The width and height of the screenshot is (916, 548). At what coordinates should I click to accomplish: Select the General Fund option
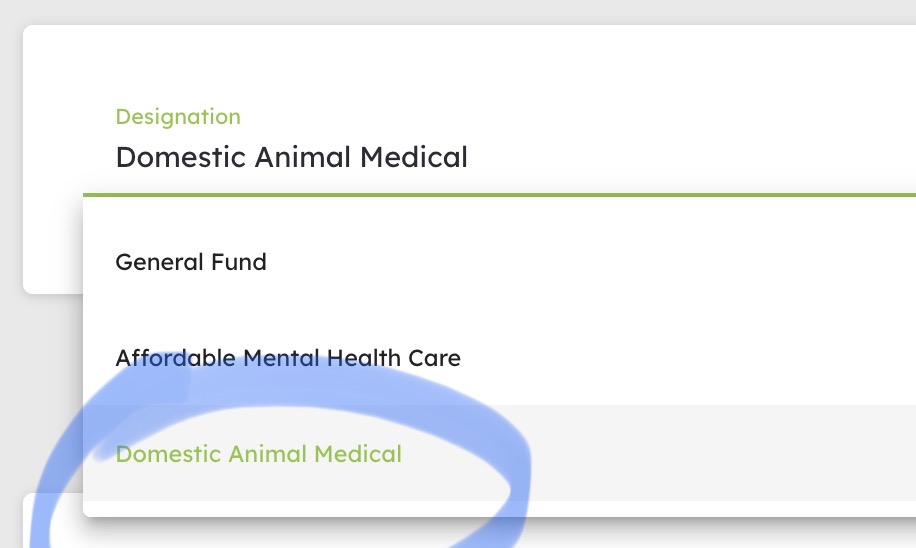click(x=499, y=262)
